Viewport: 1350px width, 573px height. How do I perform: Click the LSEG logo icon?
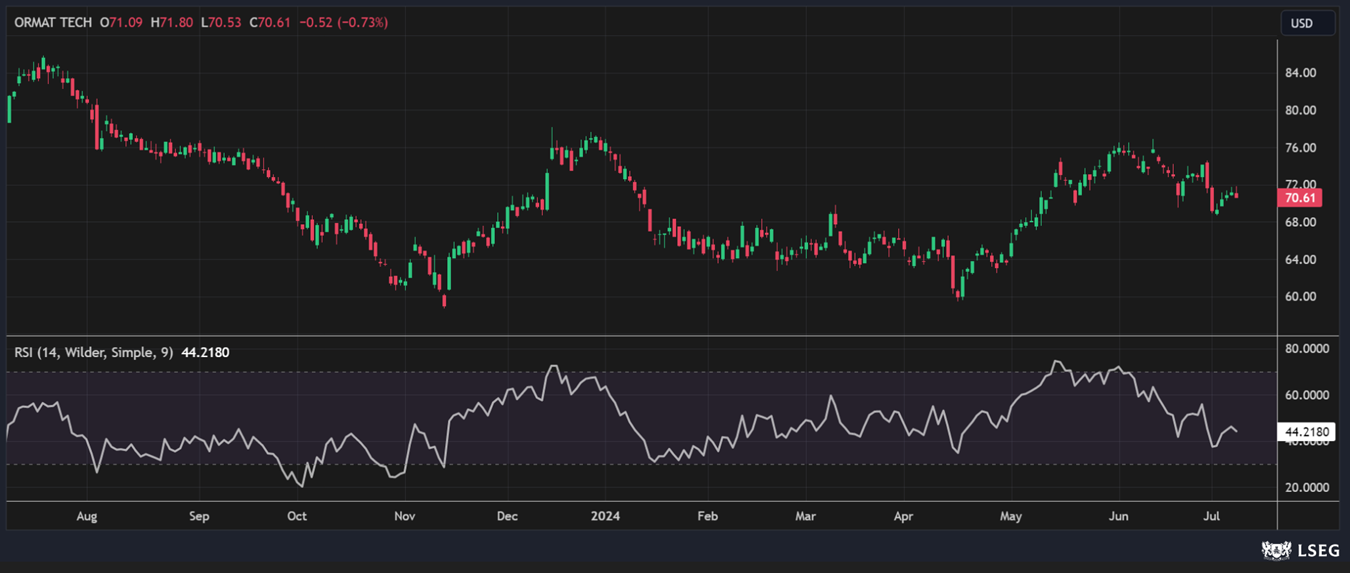[1275, 550]
